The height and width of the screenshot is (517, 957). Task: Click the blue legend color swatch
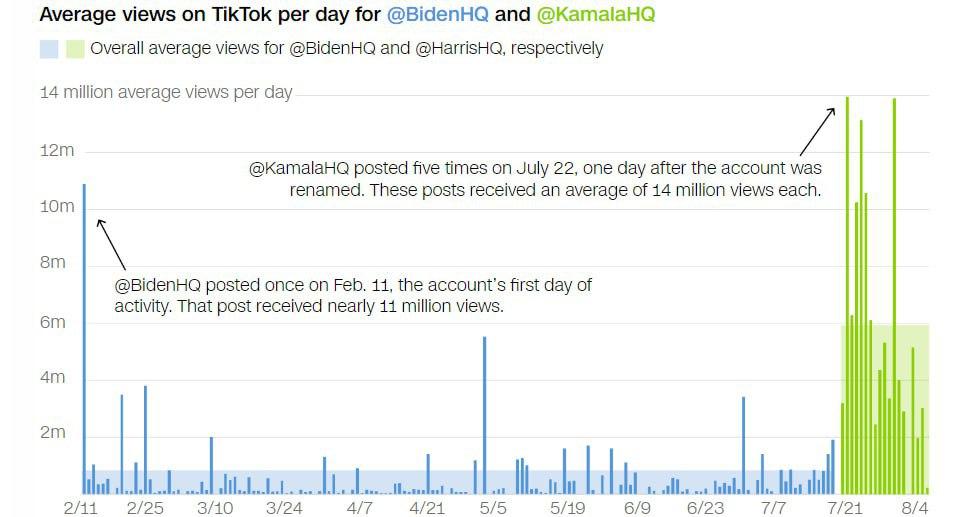[49, 48]
